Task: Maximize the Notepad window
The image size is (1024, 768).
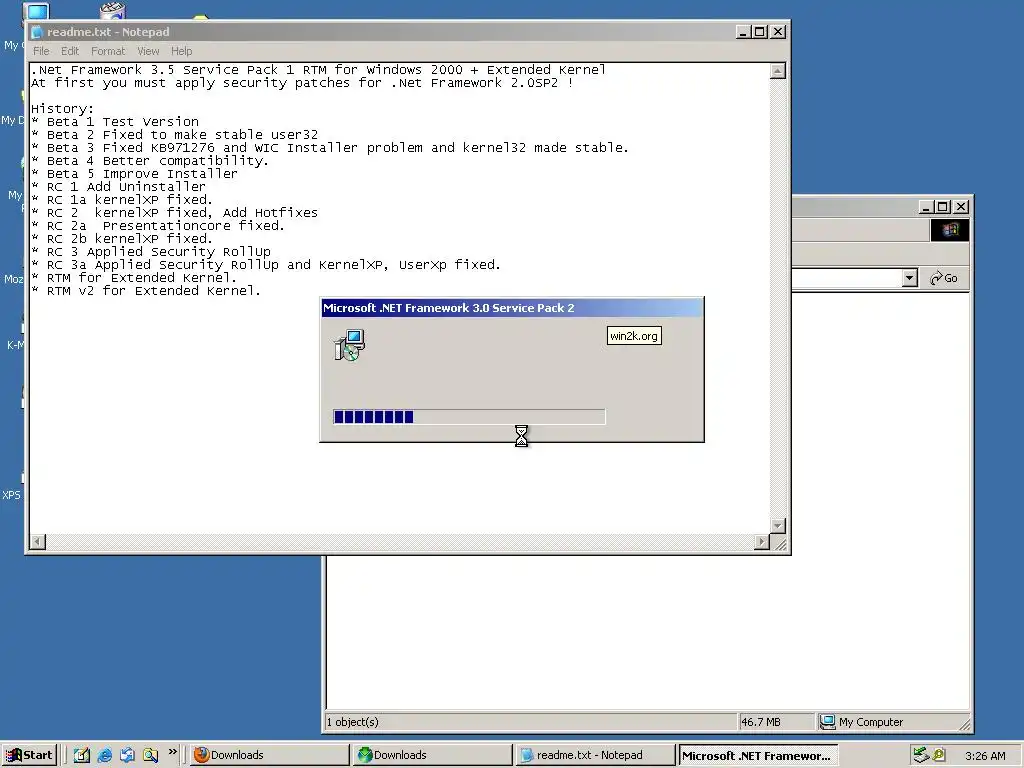Action: (760, 32)
